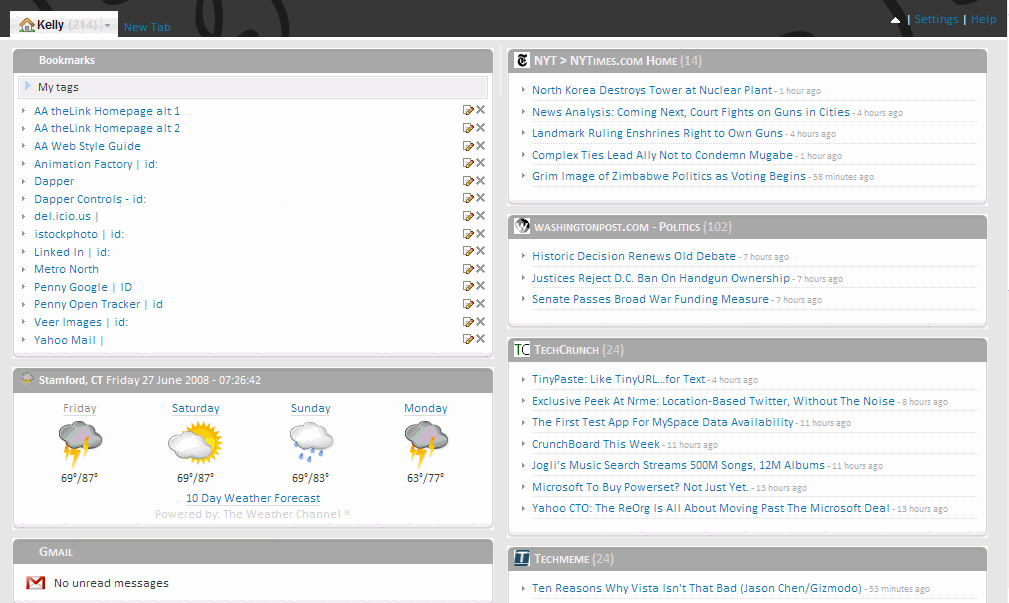Edit the Dapper bookmark entry

pyautogui.click(x=468, y=181)
